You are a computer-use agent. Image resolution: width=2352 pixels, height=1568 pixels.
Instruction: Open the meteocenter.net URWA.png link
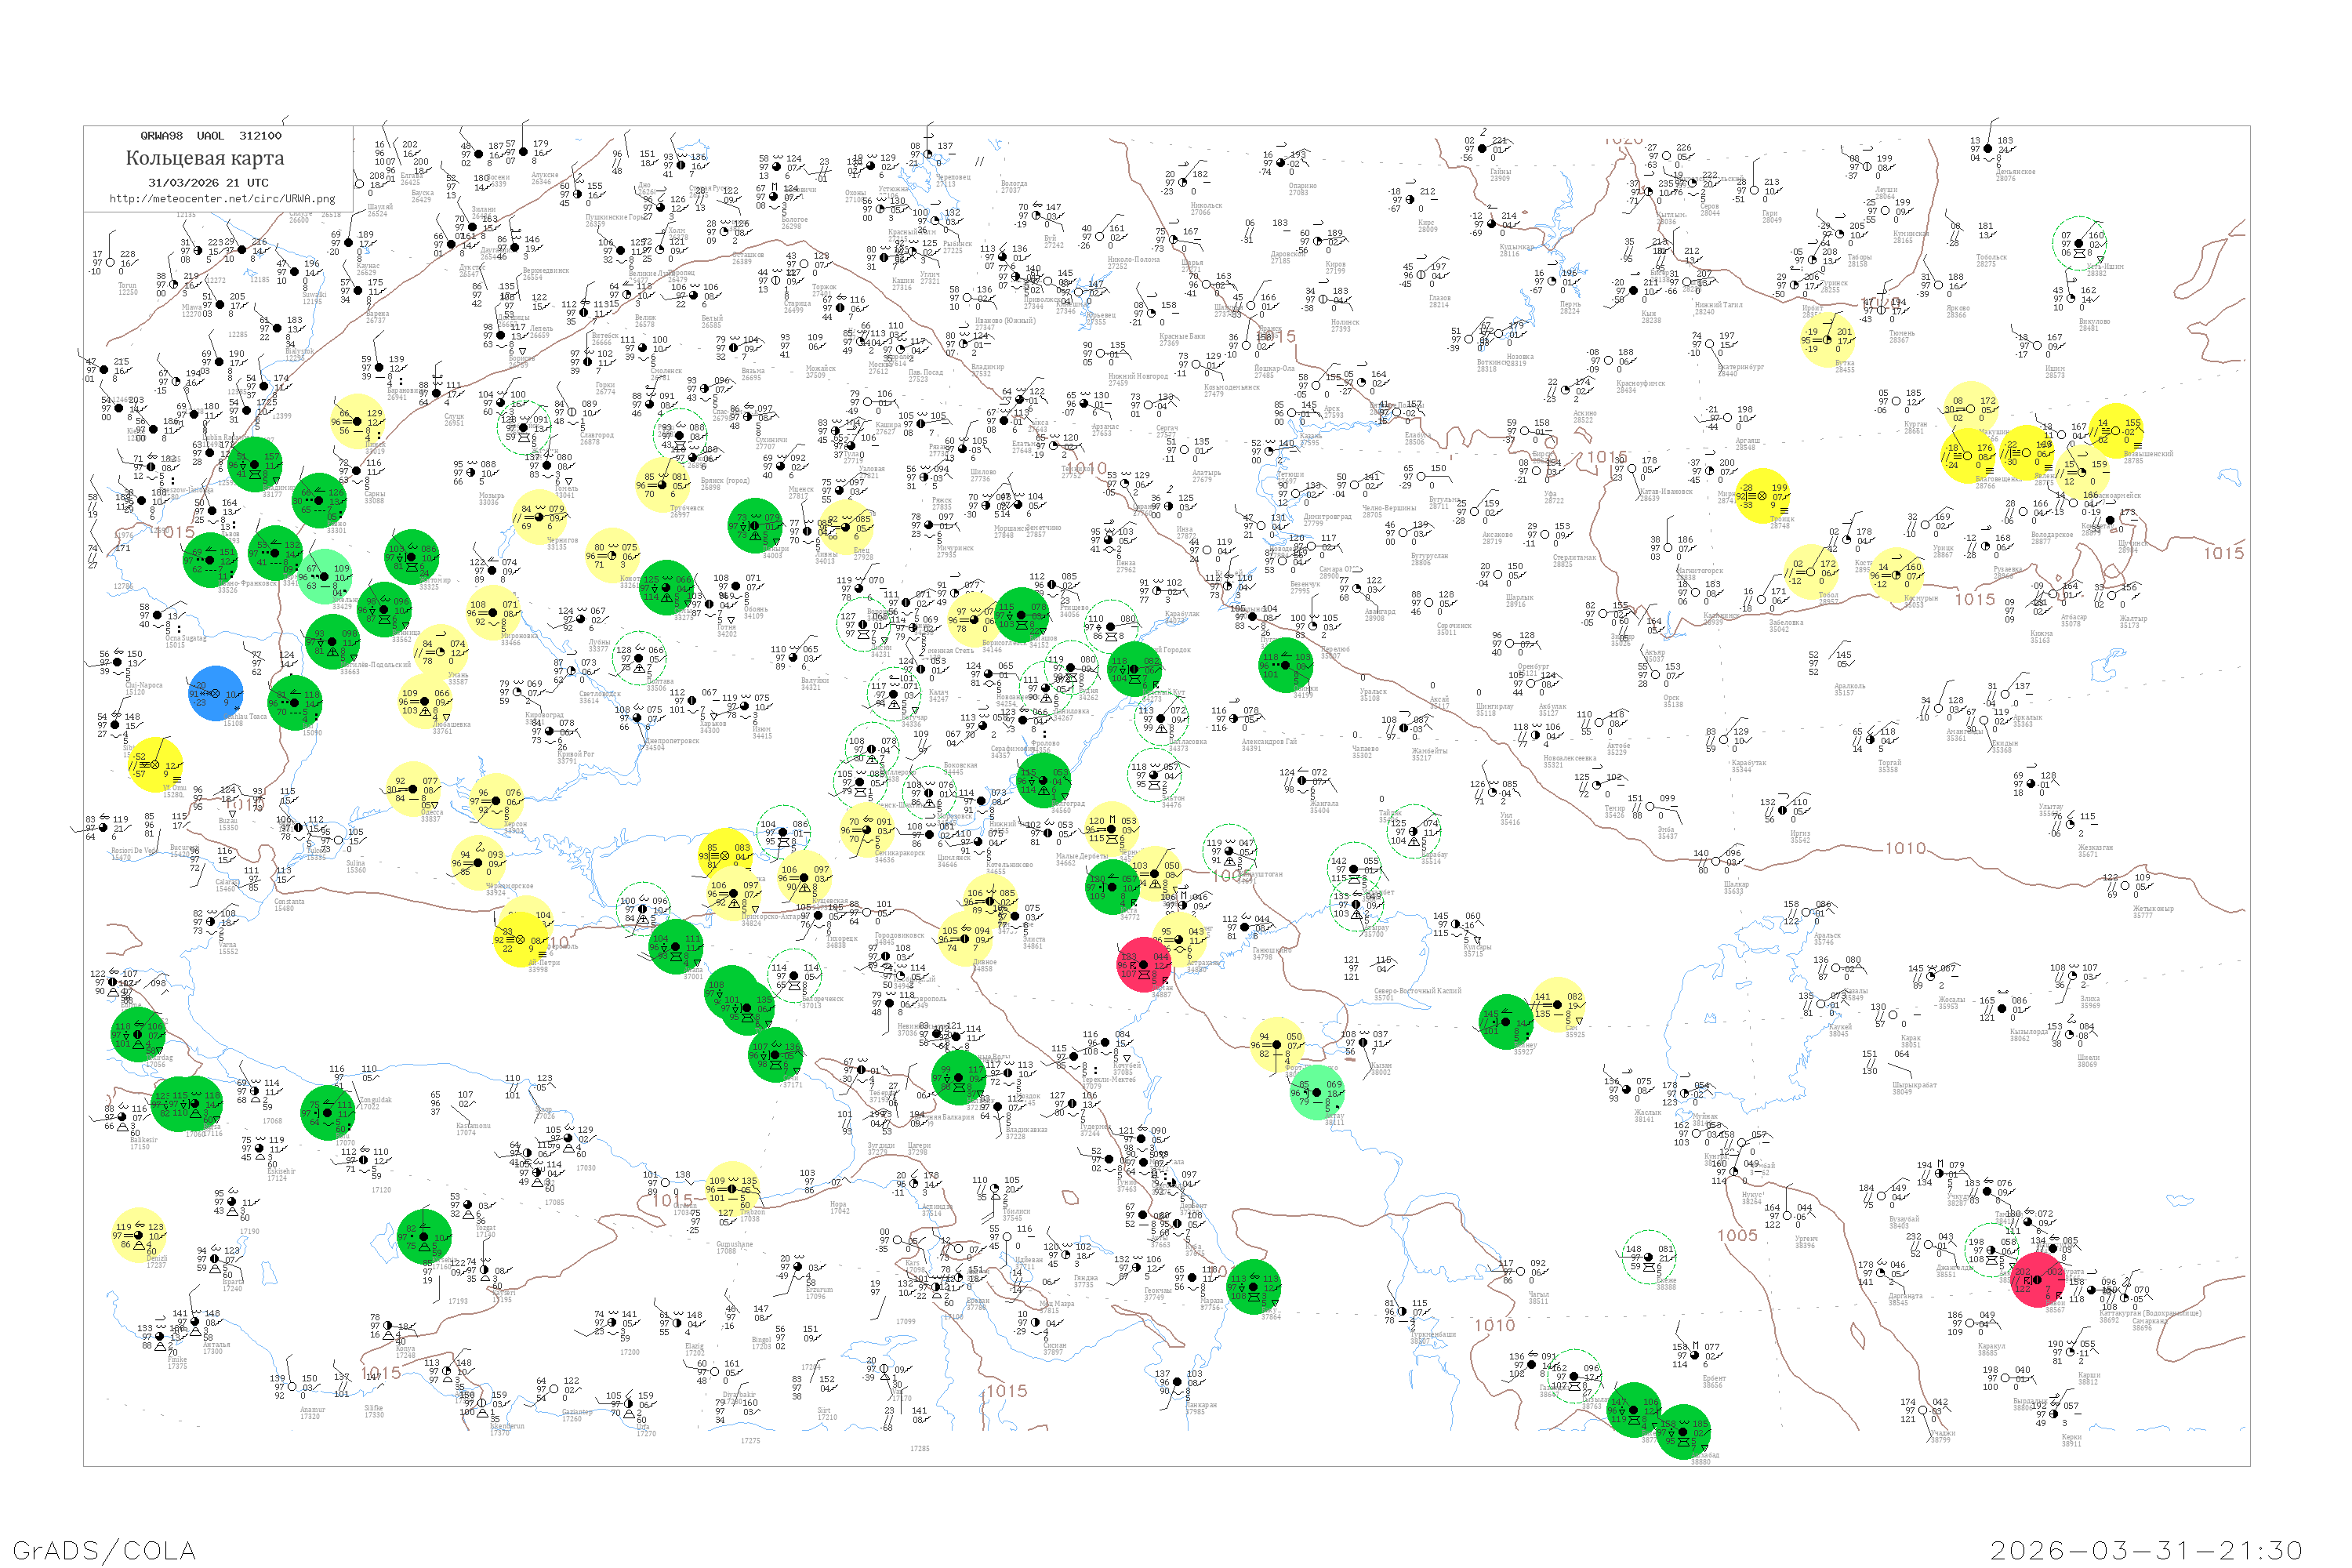click(222, 198)
